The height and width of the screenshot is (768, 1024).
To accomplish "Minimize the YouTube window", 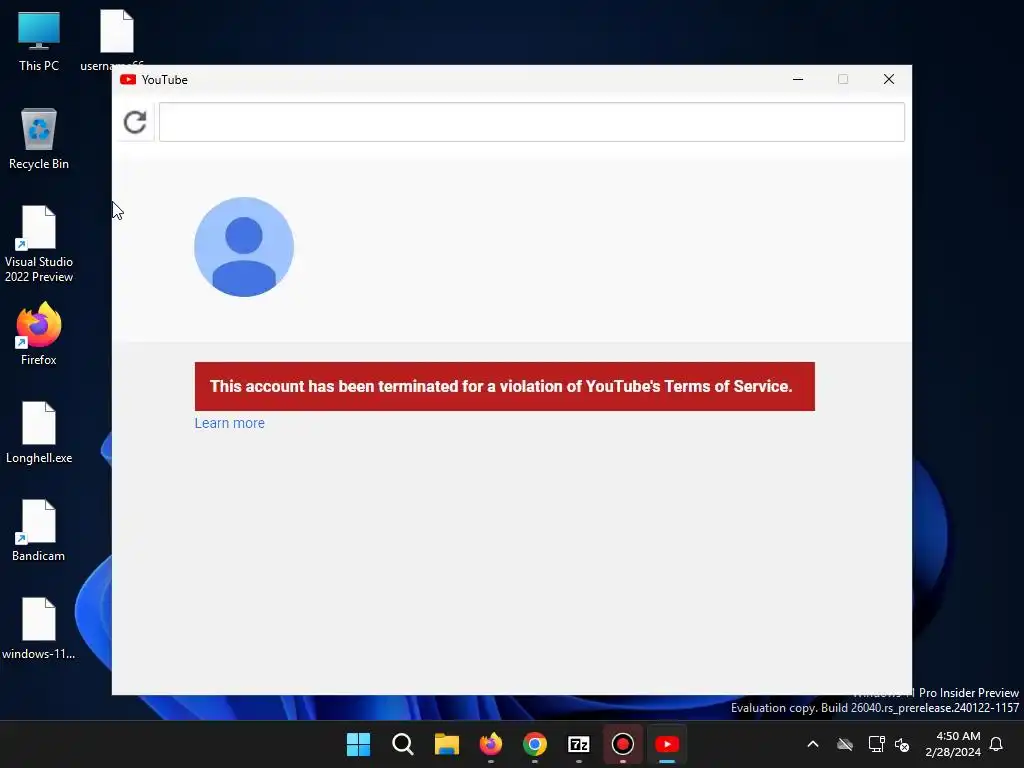I will 797,79.
